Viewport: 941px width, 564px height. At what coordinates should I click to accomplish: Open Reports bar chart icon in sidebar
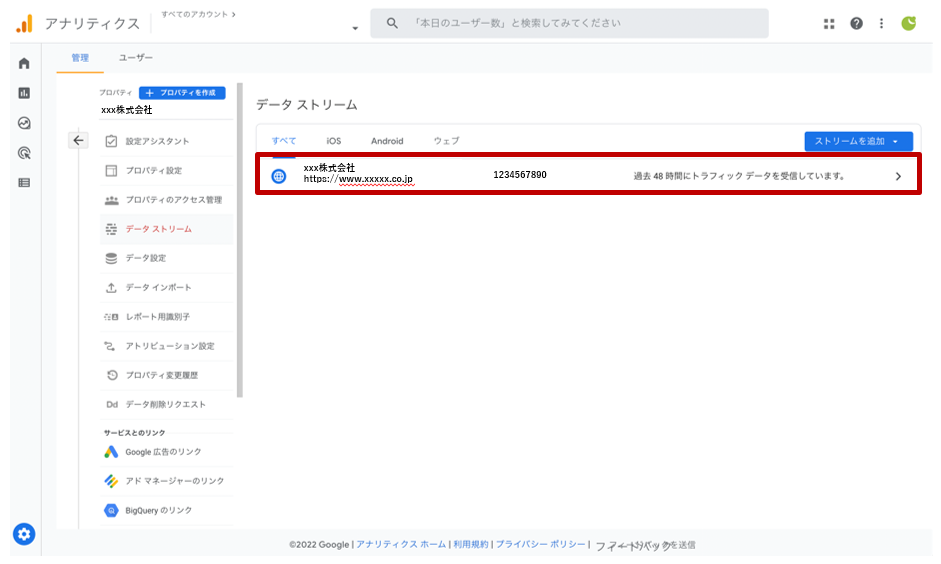24,93
